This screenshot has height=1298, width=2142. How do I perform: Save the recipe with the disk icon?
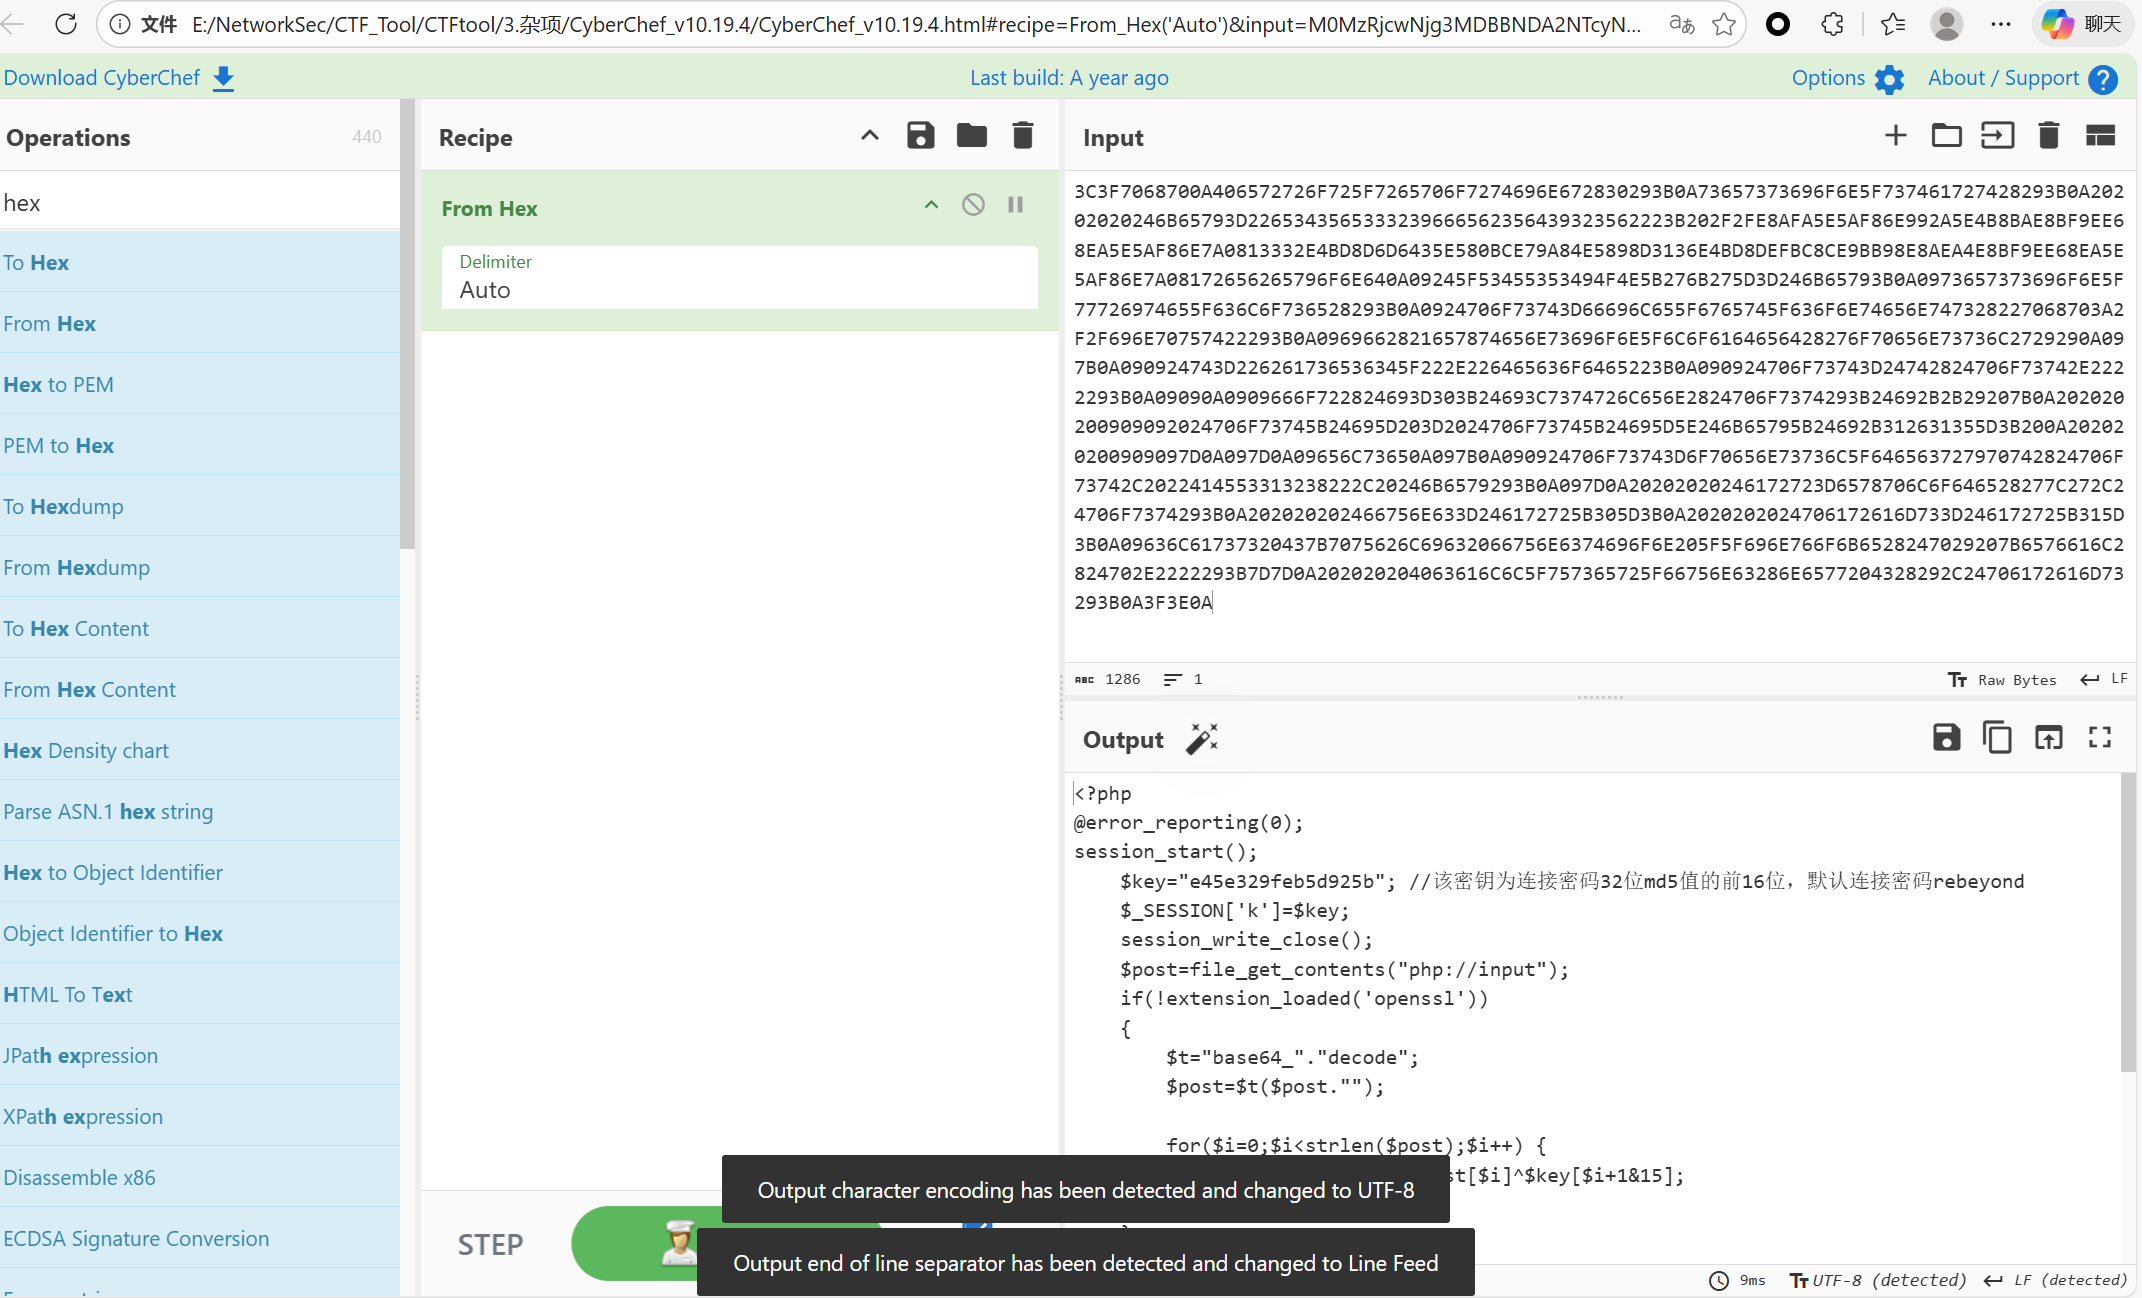(920, 136)
